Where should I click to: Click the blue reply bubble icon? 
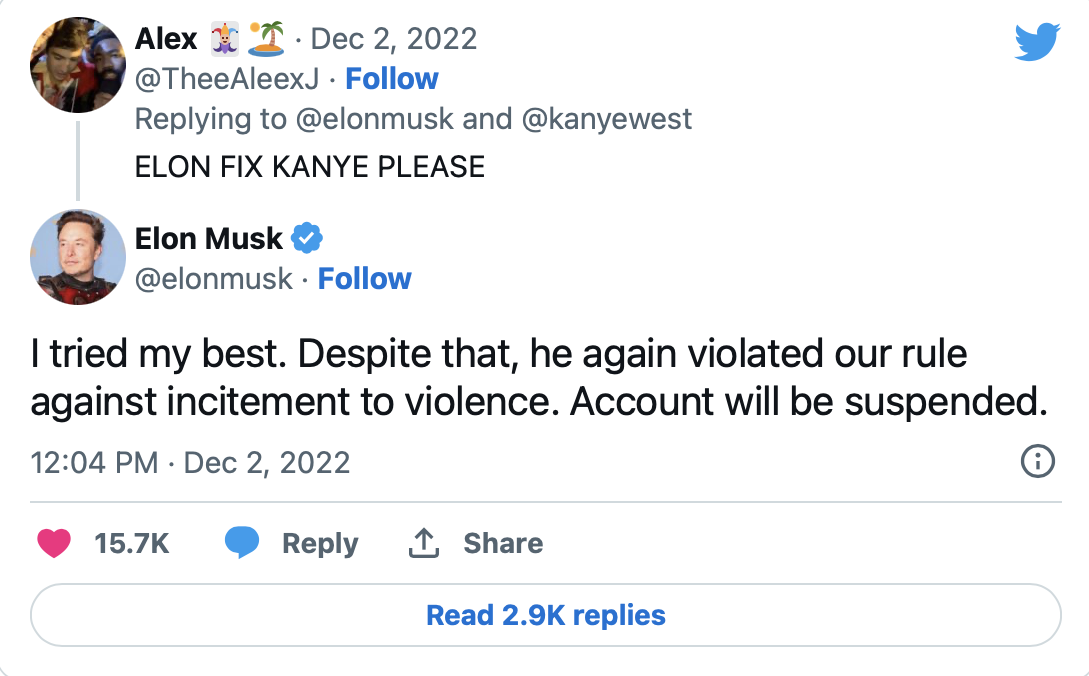point(242,543)
